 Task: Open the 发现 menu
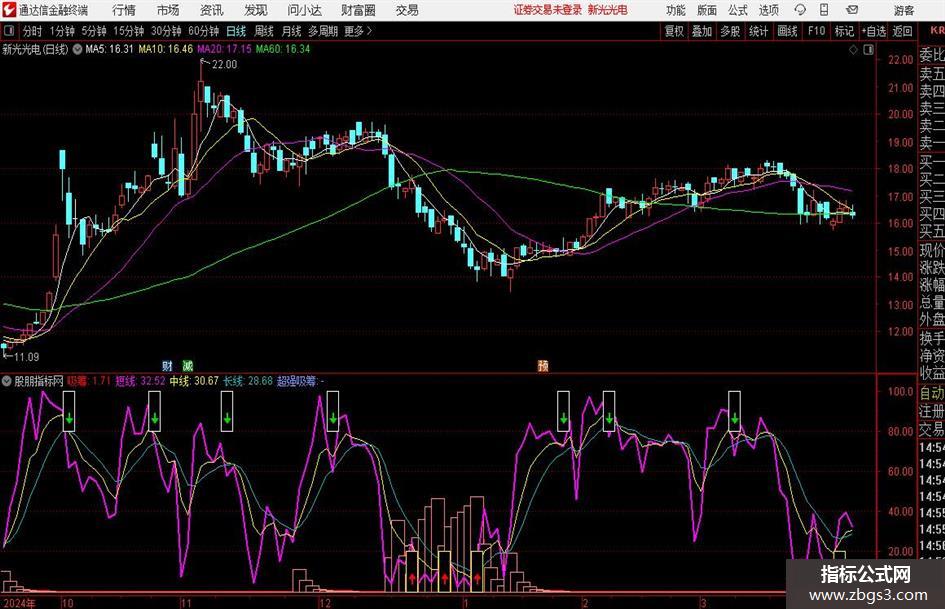(256, 10)
